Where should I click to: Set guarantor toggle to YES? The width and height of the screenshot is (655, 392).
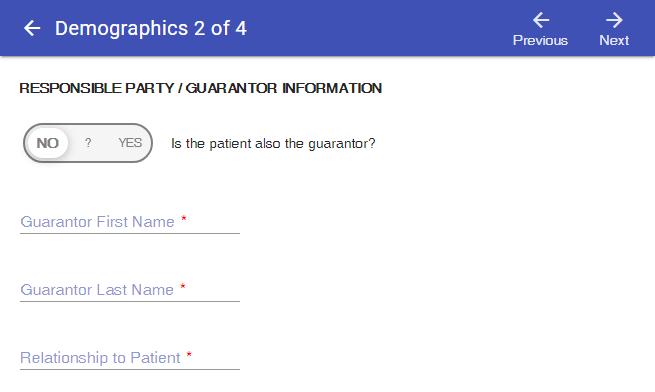pyautogui.click(x=130, y=143)
